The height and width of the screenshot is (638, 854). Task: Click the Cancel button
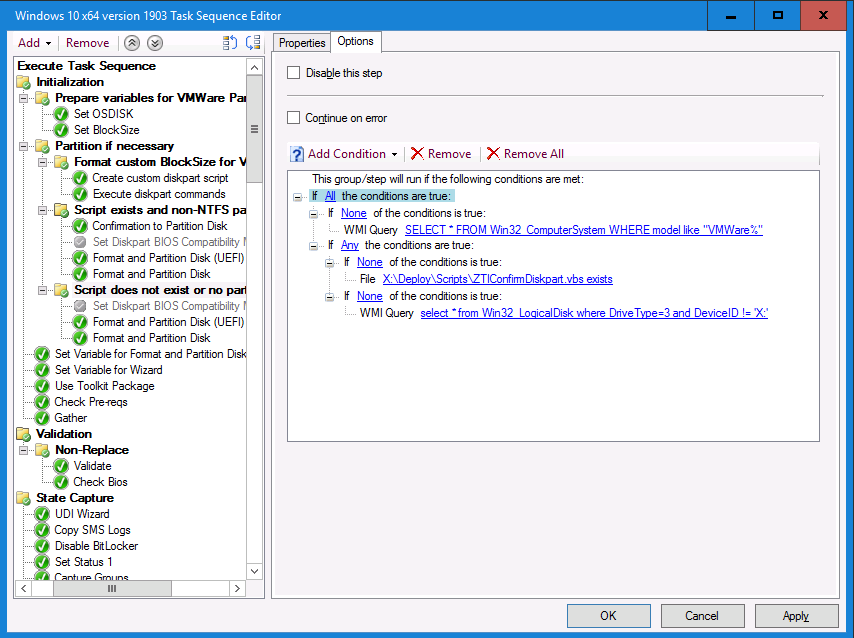coord(702,616)
